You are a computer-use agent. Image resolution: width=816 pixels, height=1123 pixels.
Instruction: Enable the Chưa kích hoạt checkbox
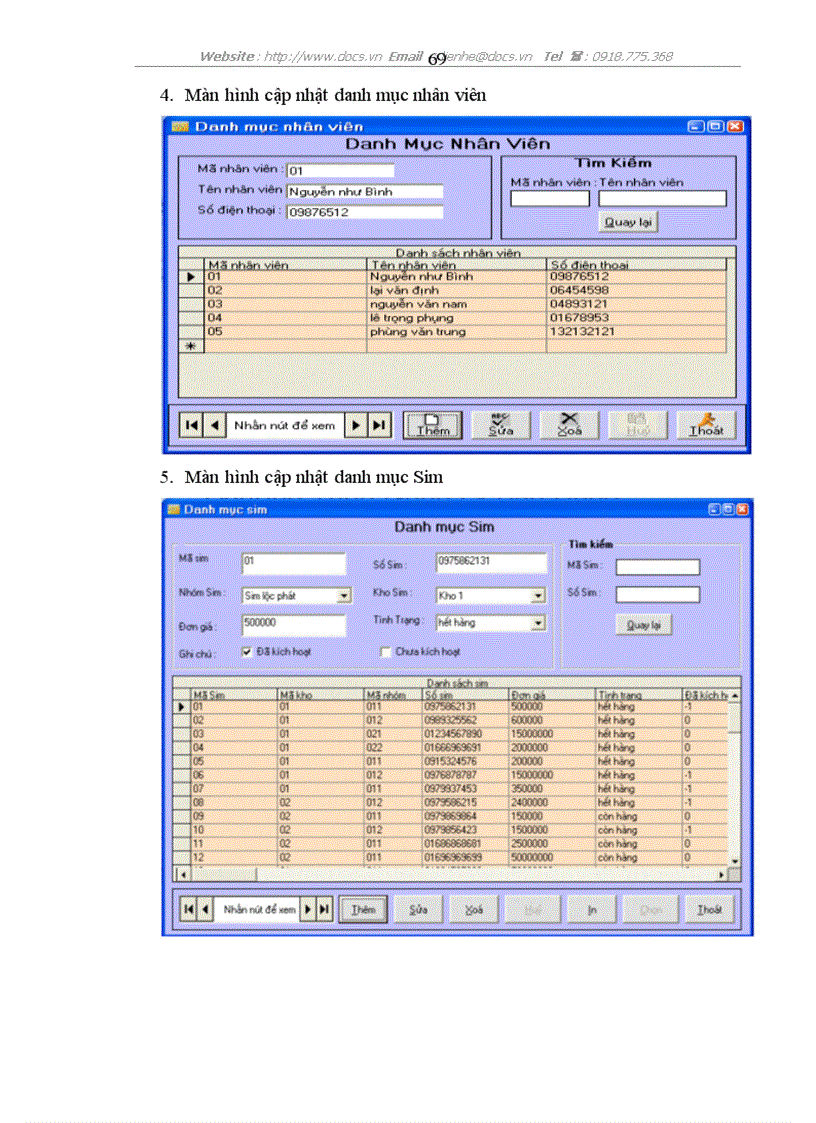pyautogui.click(x=386, y=651)
